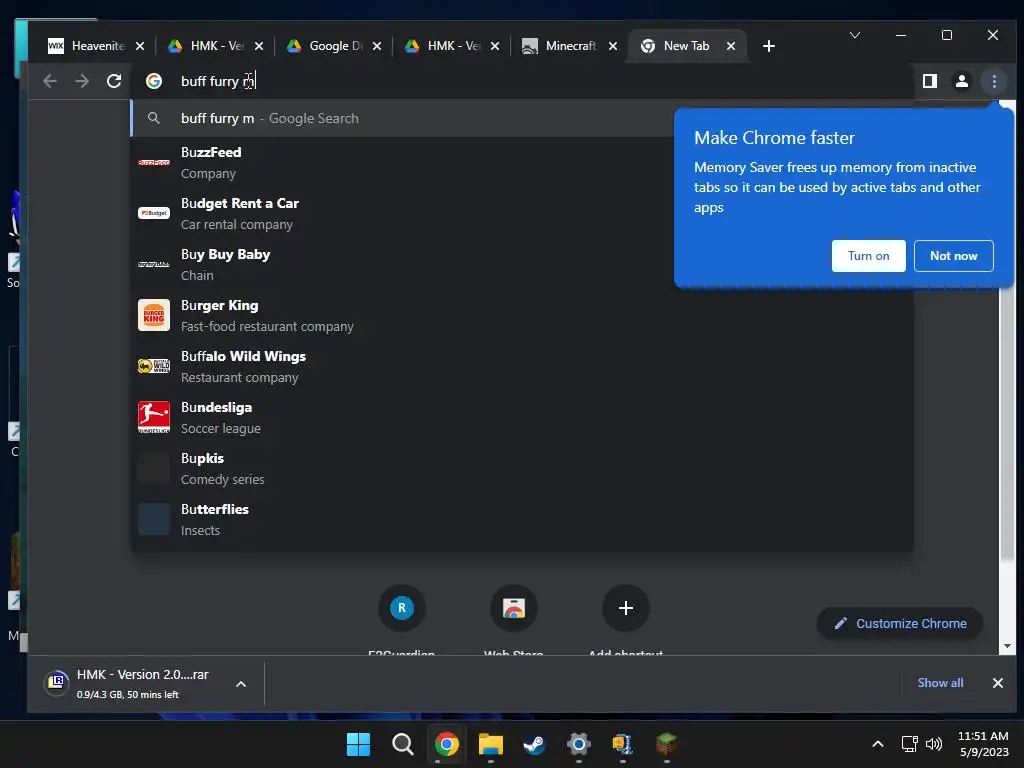Image resolution: width=1024 pixels, height=768 pixels.
Task: Click the Add shortcut plus button
Action: click(626, 608)
